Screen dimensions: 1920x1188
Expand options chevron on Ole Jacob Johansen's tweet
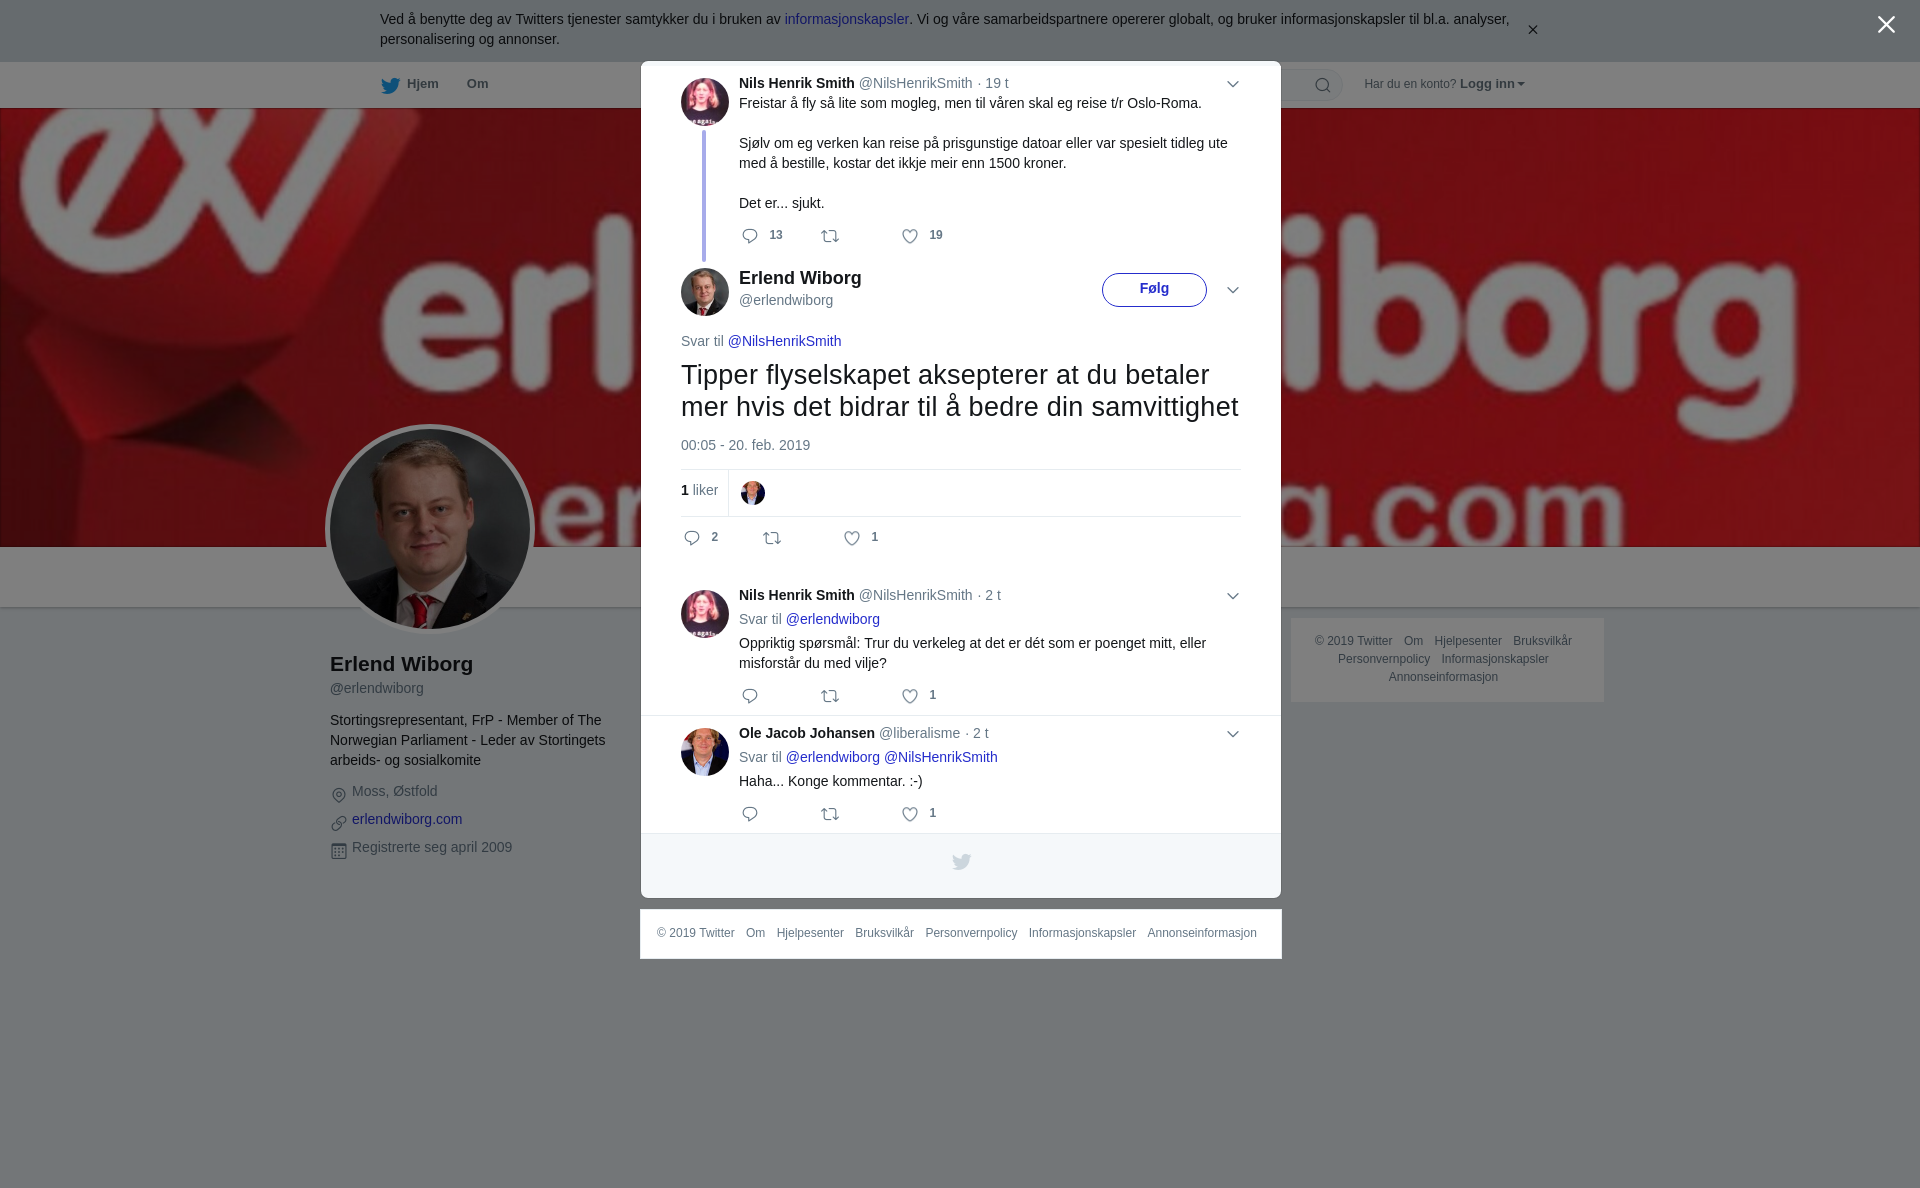pyautogui.click(x=1233, y=734)
